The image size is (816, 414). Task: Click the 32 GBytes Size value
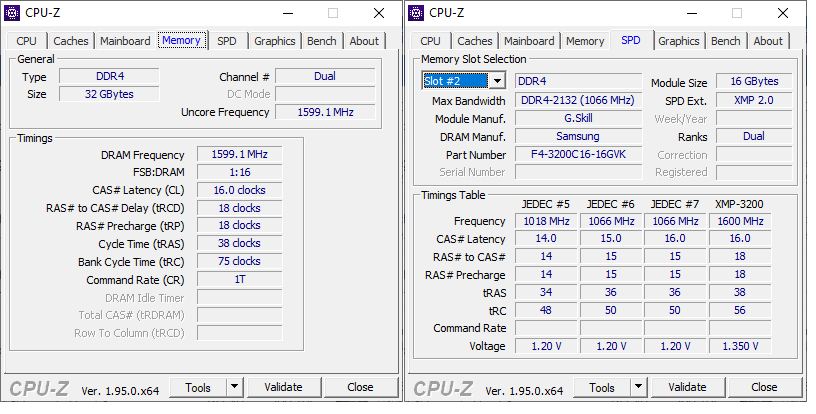coord(109,94)
